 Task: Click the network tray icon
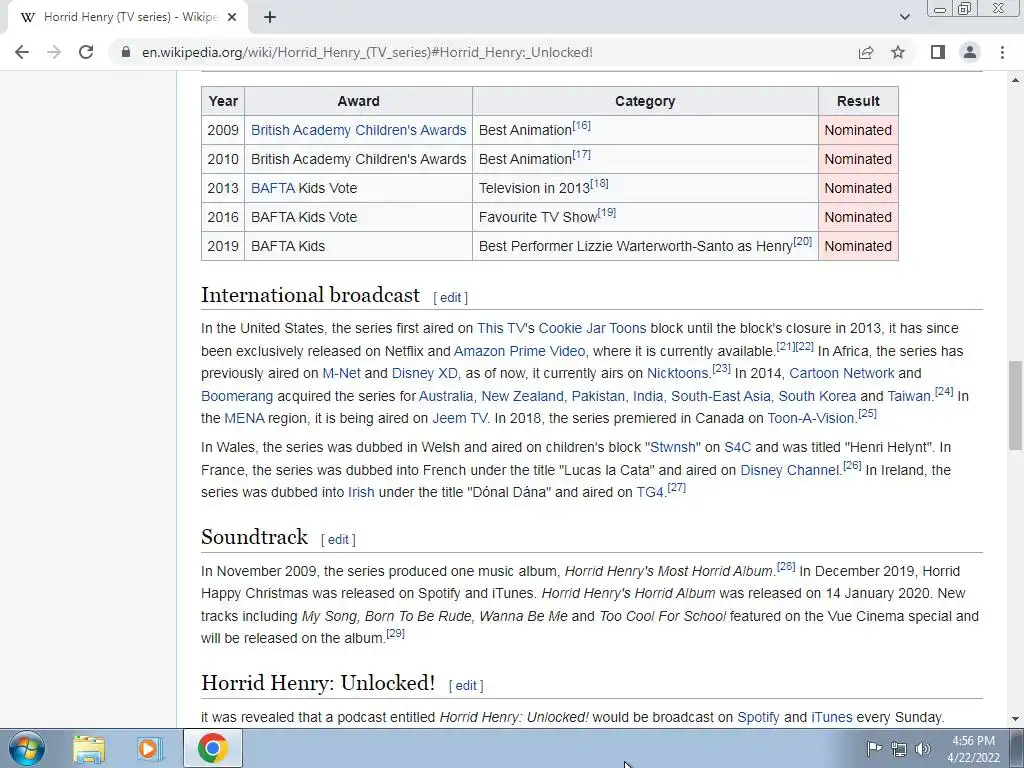[x=899, y=749]
